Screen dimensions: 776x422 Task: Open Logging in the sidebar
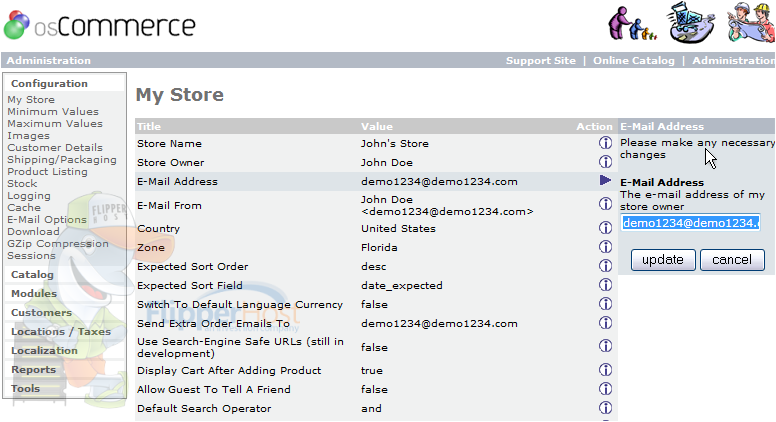(29, 196)
